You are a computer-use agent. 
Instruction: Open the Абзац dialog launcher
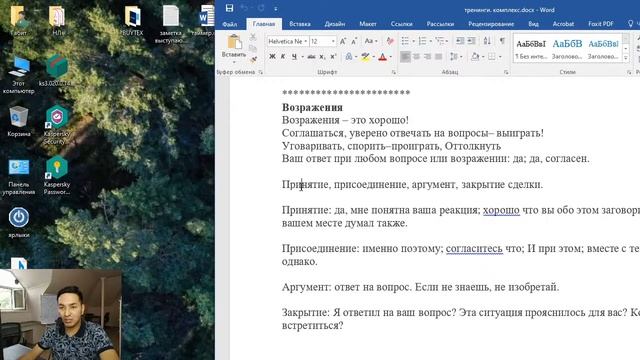pos(506,72)
